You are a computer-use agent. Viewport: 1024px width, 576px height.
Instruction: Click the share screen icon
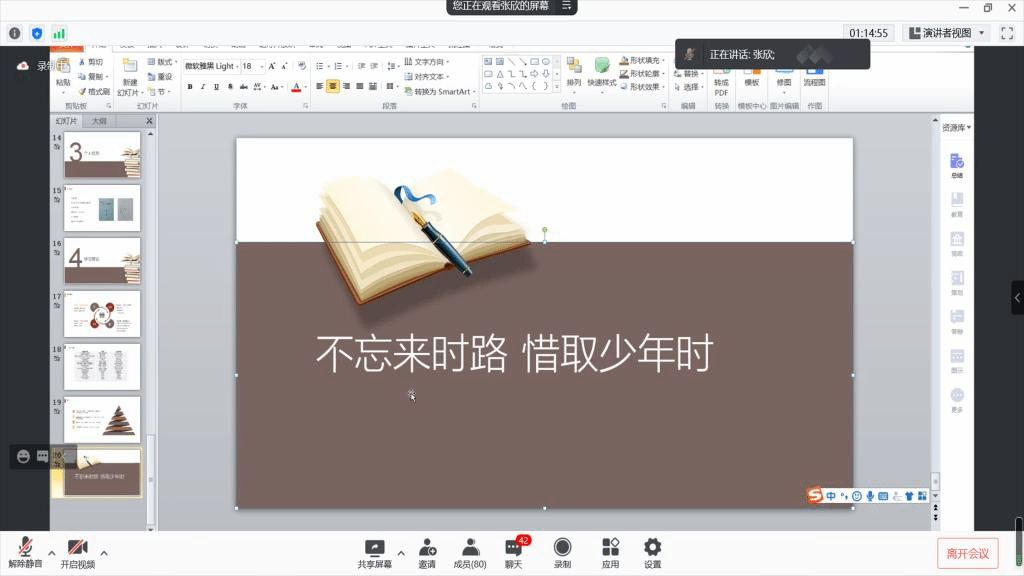pos(375,548)
